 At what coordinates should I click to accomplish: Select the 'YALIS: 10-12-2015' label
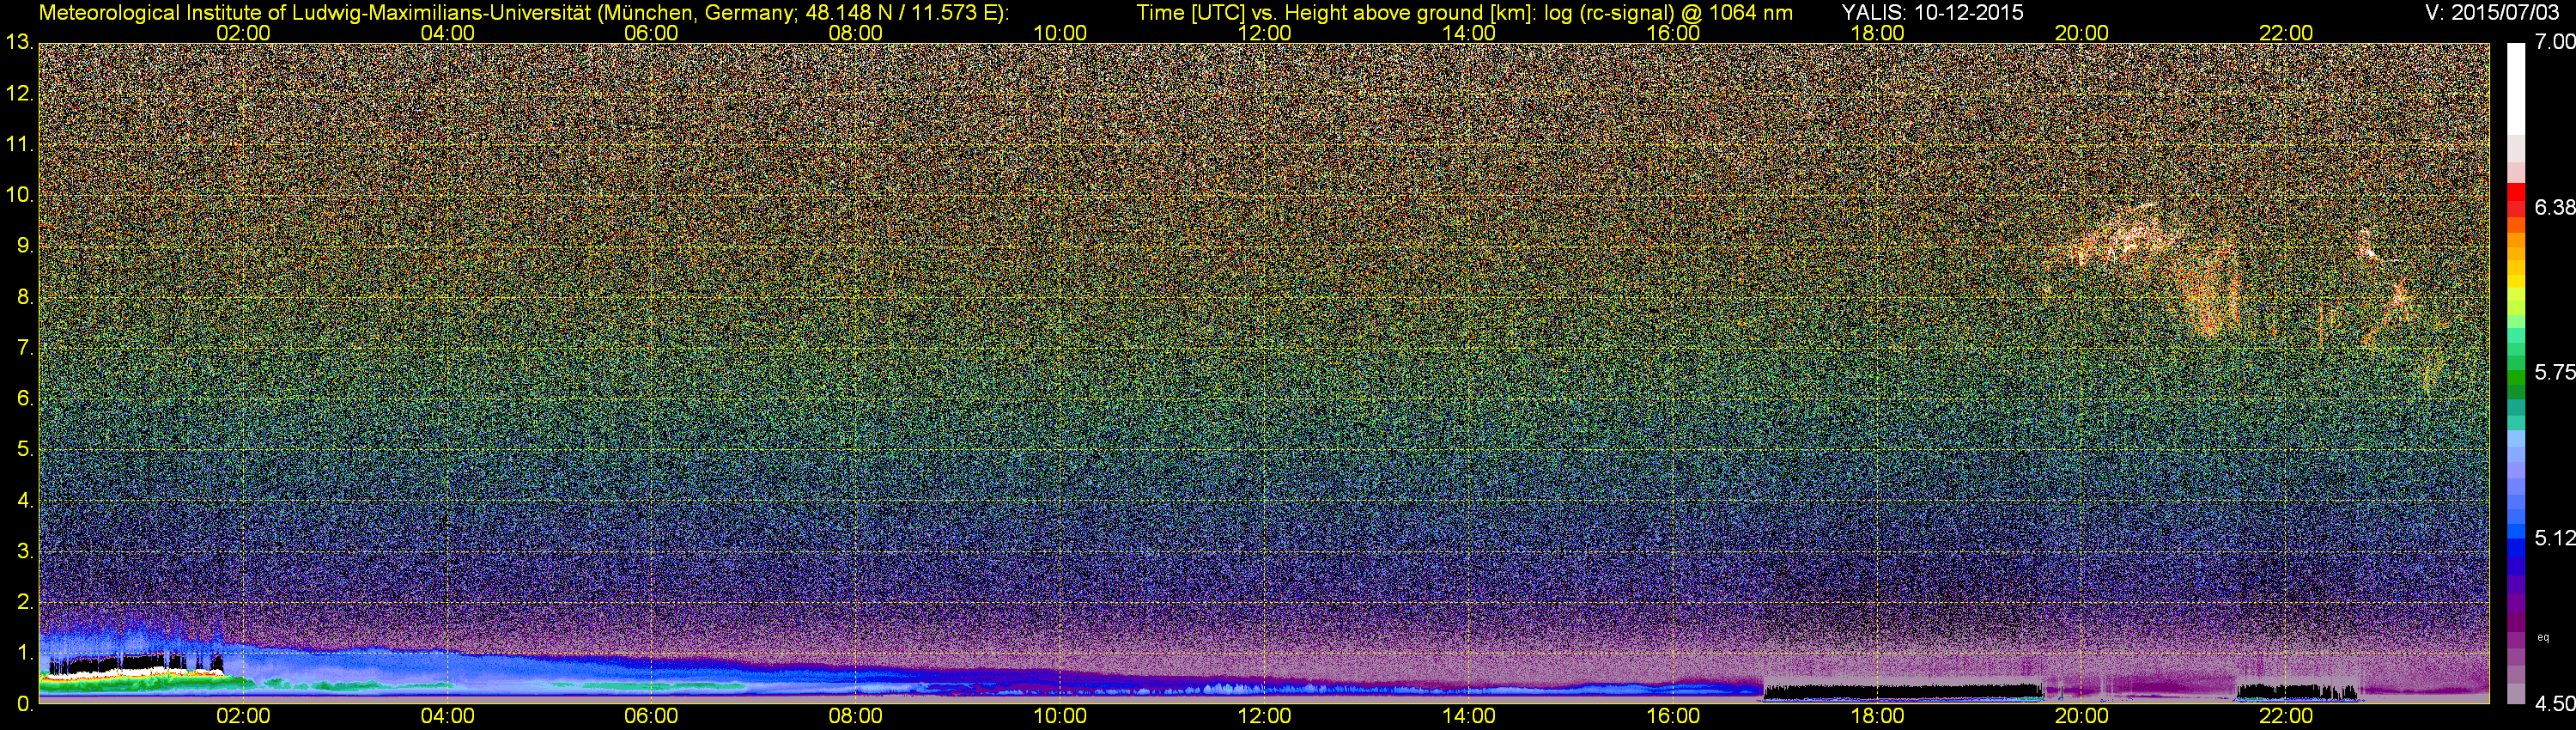point(1932,12)
